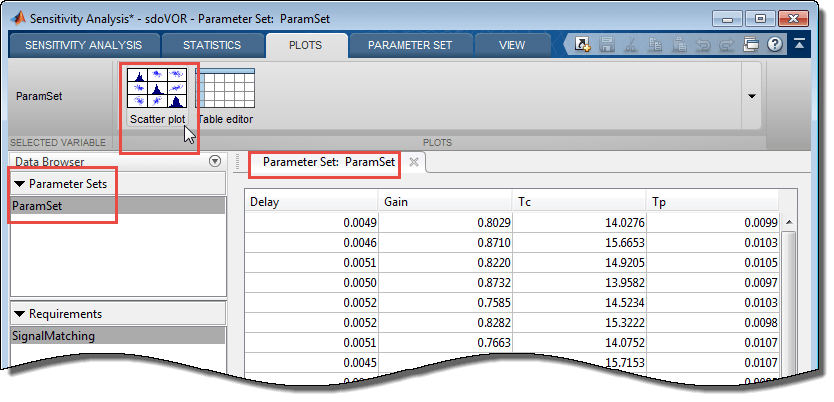The width and height of the screenshot is (834, 402).
Task: Select the Tc cell 14.0276
Action: pyautogui.click(x=579, y=223)
